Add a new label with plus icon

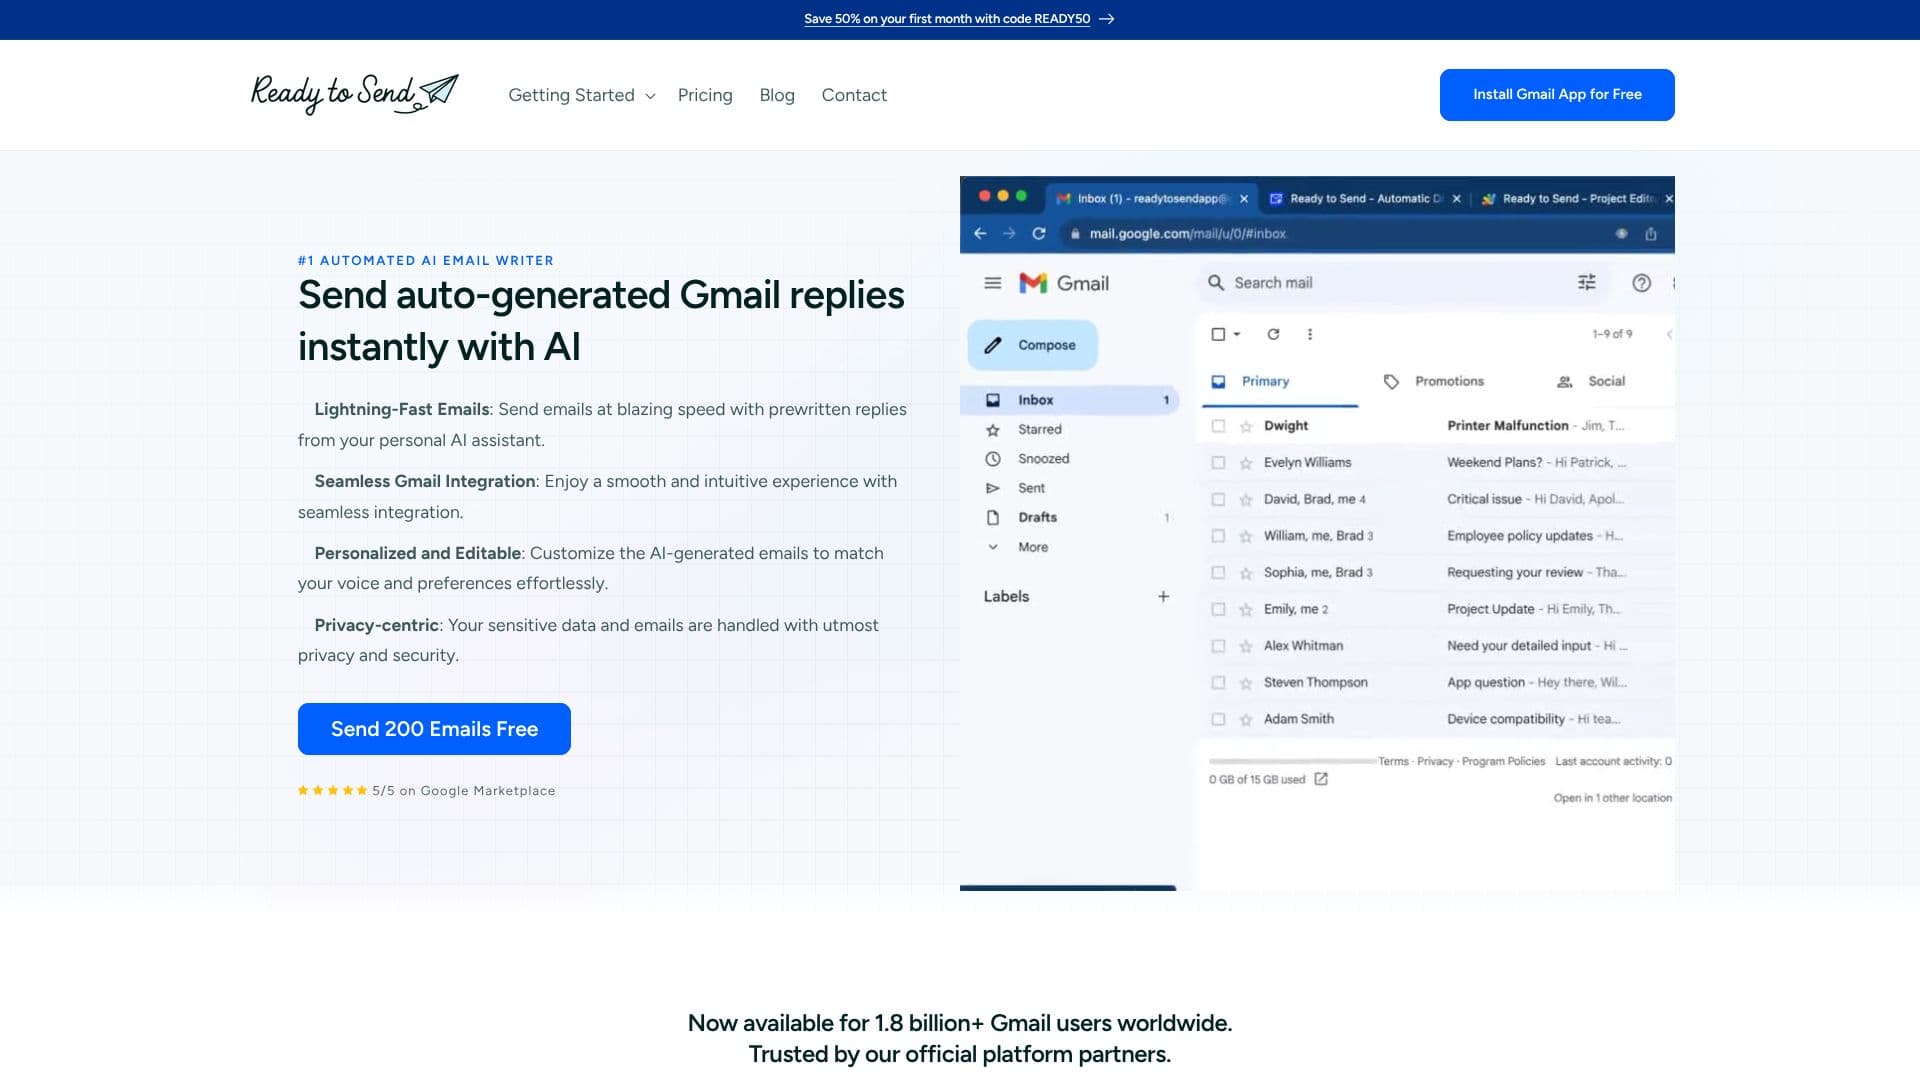[1163, 596]
